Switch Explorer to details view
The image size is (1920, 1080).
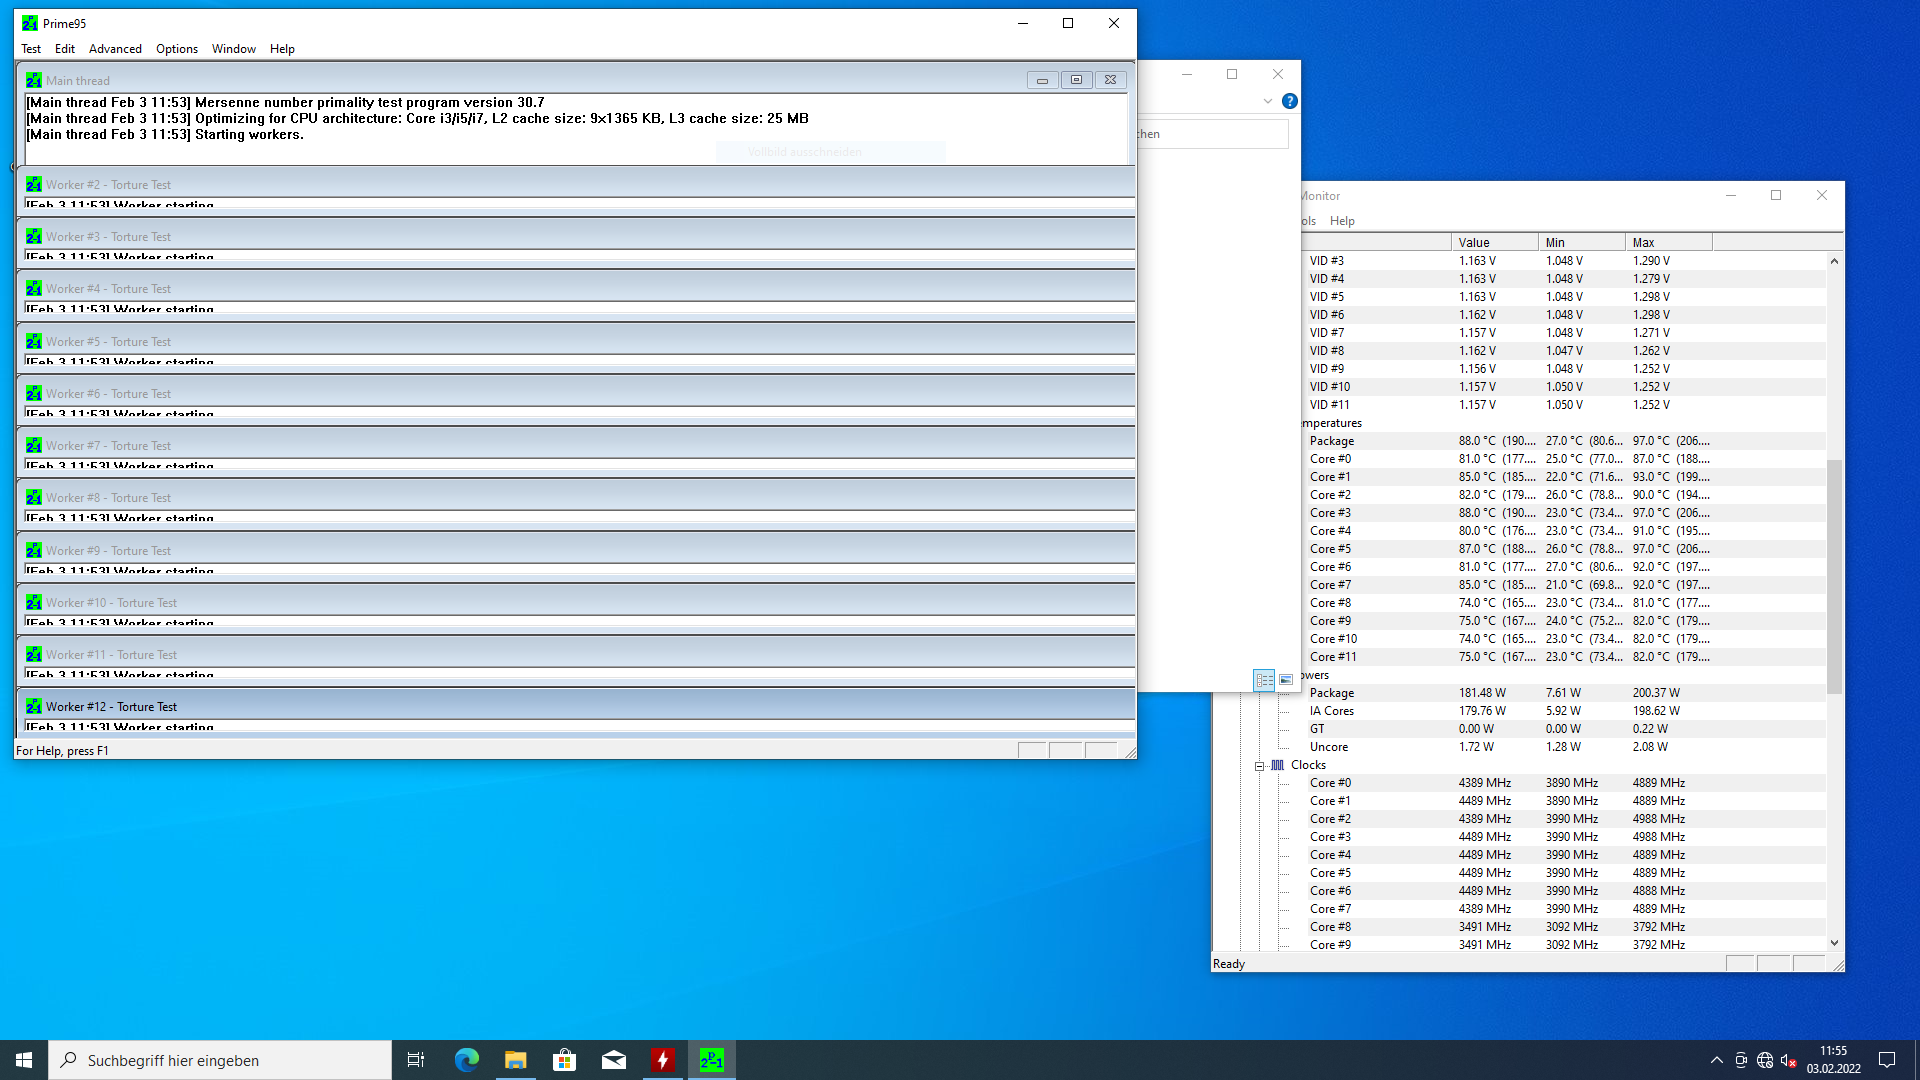click(1264, 680)
